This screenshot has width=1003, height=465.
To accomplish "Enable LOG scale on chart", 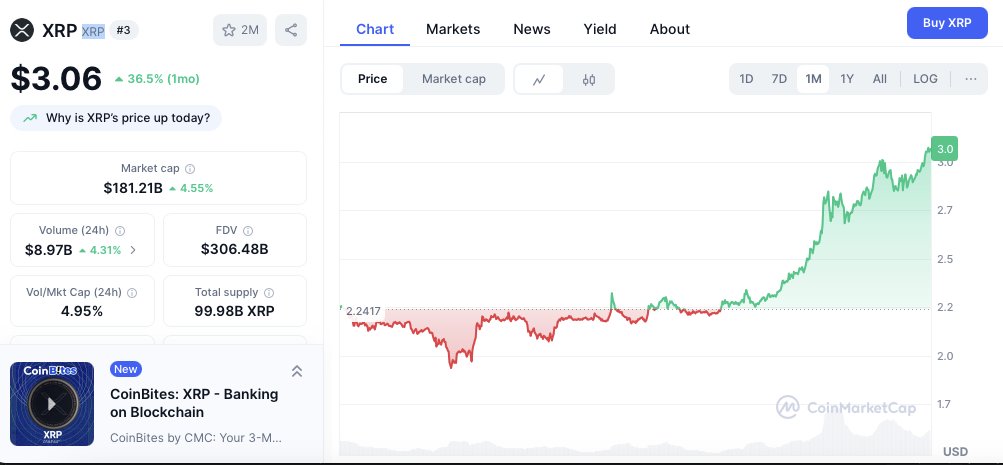I will [925, 79].
